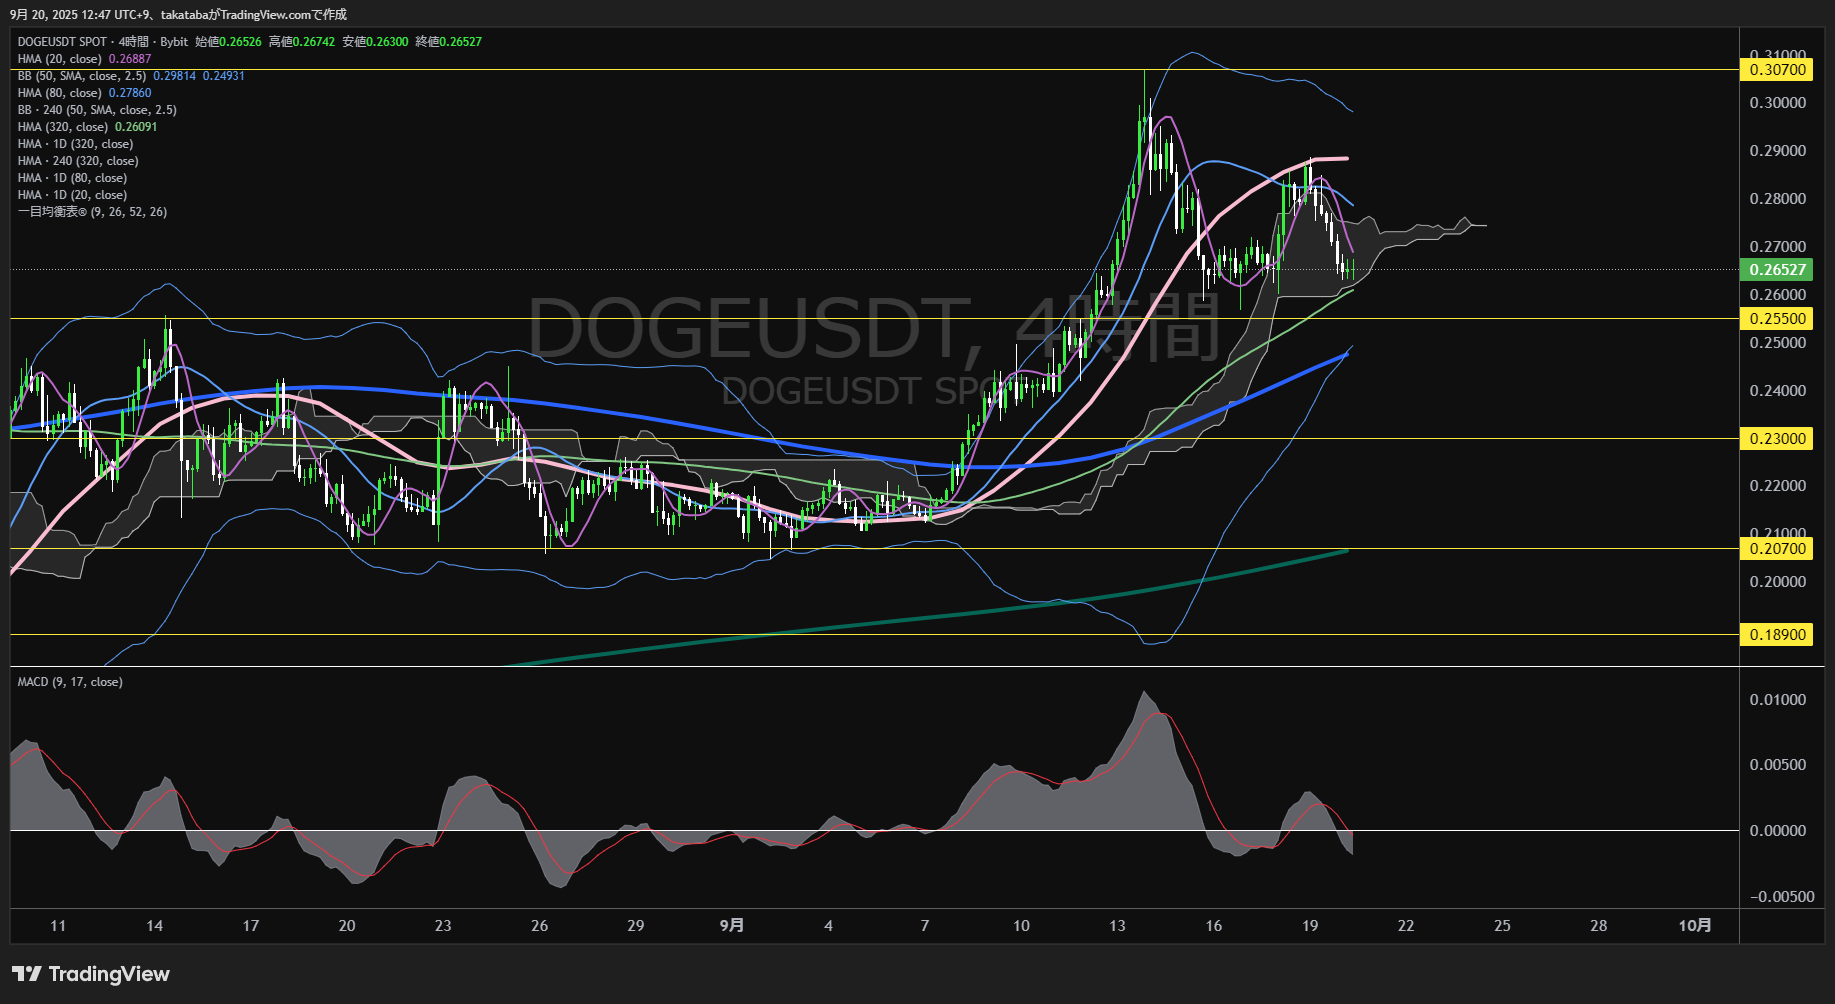Viewport: 1835px width, 1004px height.
Task: Select BB (50, SMA, close, 2.5) legend entry
Action: [82, 76]
